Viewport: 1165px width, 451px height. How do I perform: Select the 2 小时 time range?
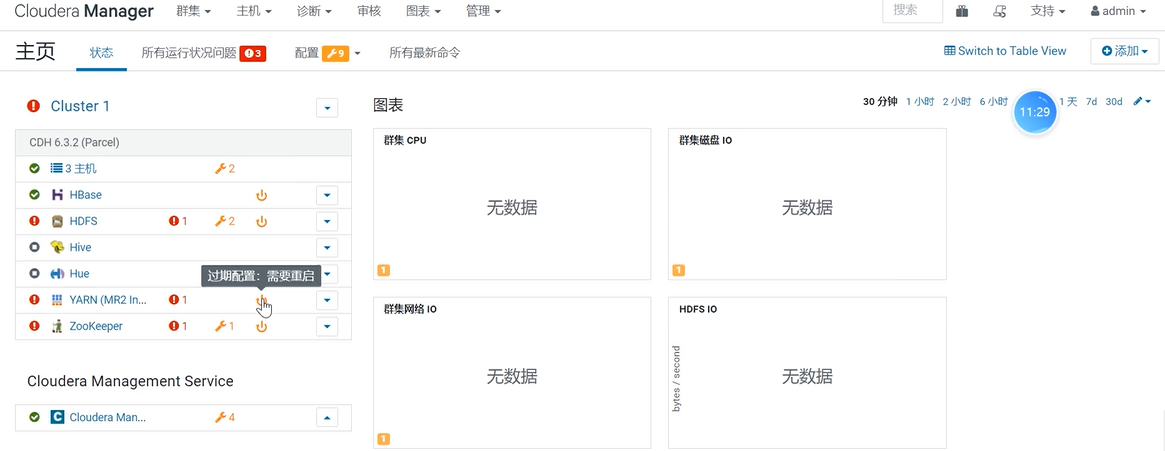pos(957,102)
